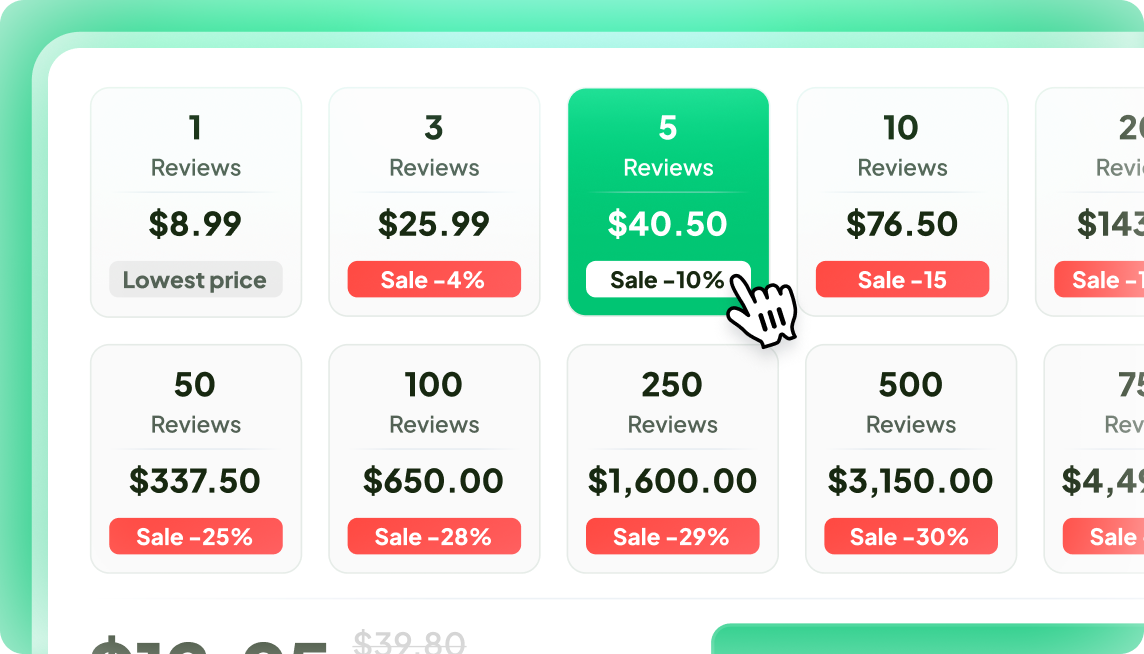This screenshot has height=654, width=1144.
Task: Click the Sale -4% red badge
Action: pyautogui.click(x=434, y=280)
